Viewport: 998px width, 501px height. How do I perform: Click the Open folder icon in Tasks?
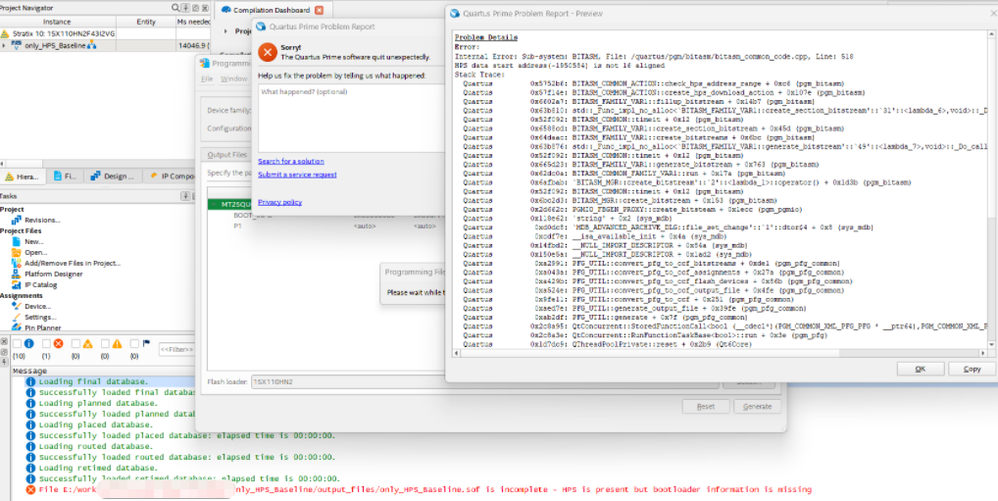[17, 252]
